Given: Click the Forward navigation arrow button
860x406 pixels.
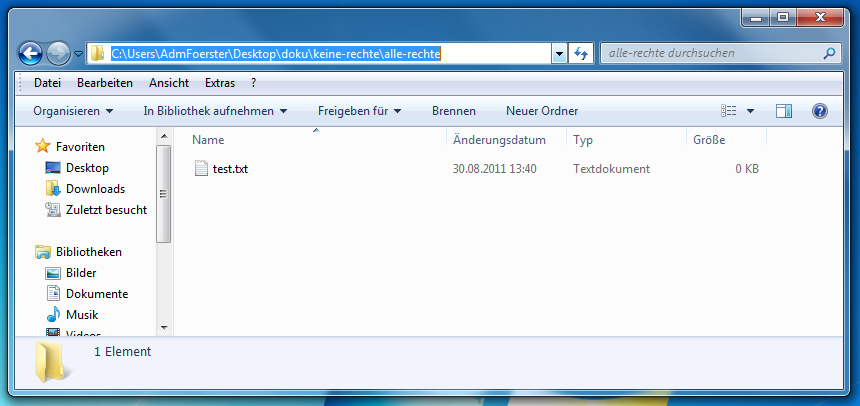Looking at the screenshot, I should point(58,53).
